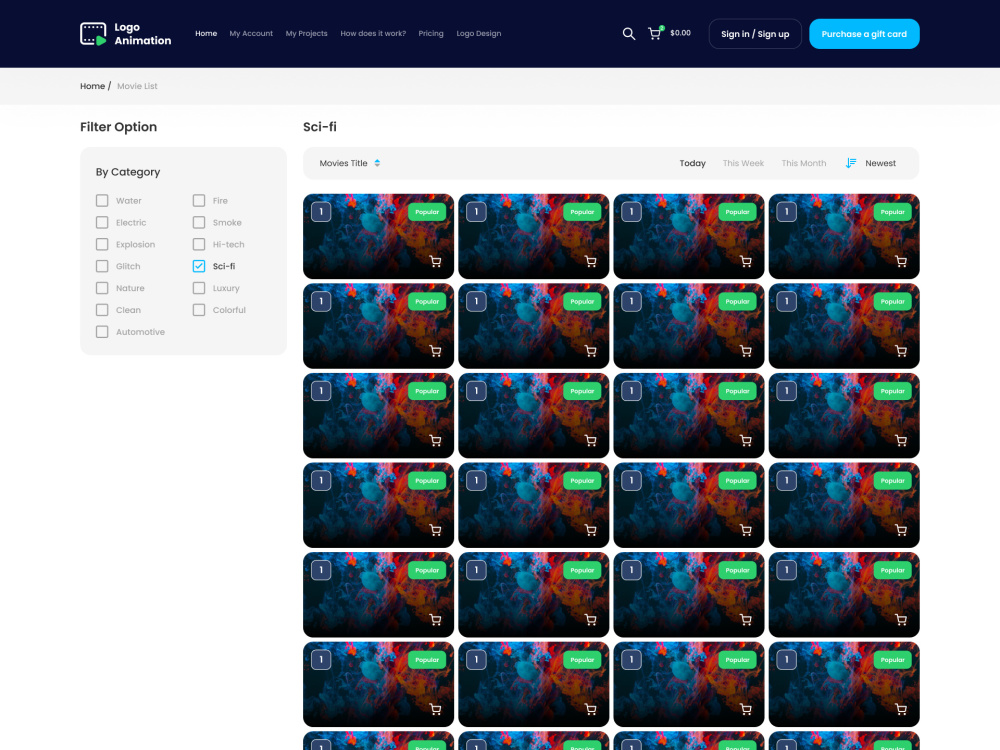Viewport: 1000px width, 750px height.
Task: Enable the Explosion filter
Action: click(102, 244)
